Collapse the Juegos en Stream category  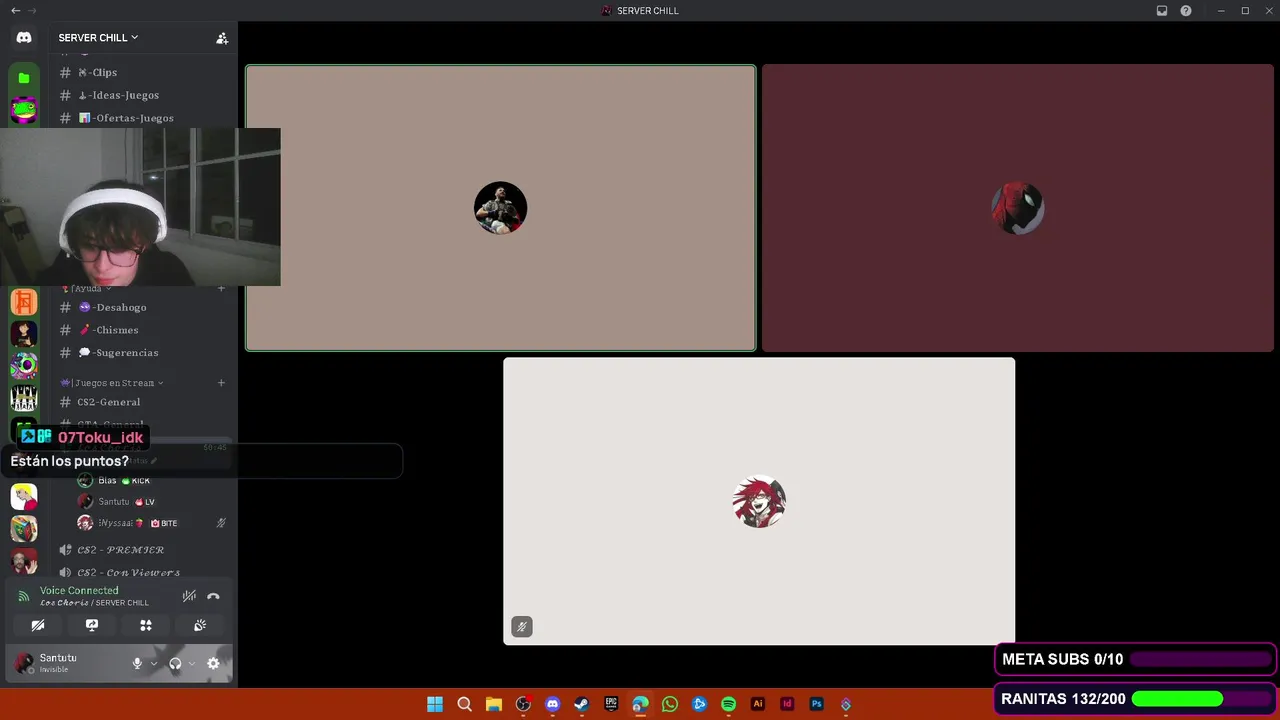[x=112, y=383]
